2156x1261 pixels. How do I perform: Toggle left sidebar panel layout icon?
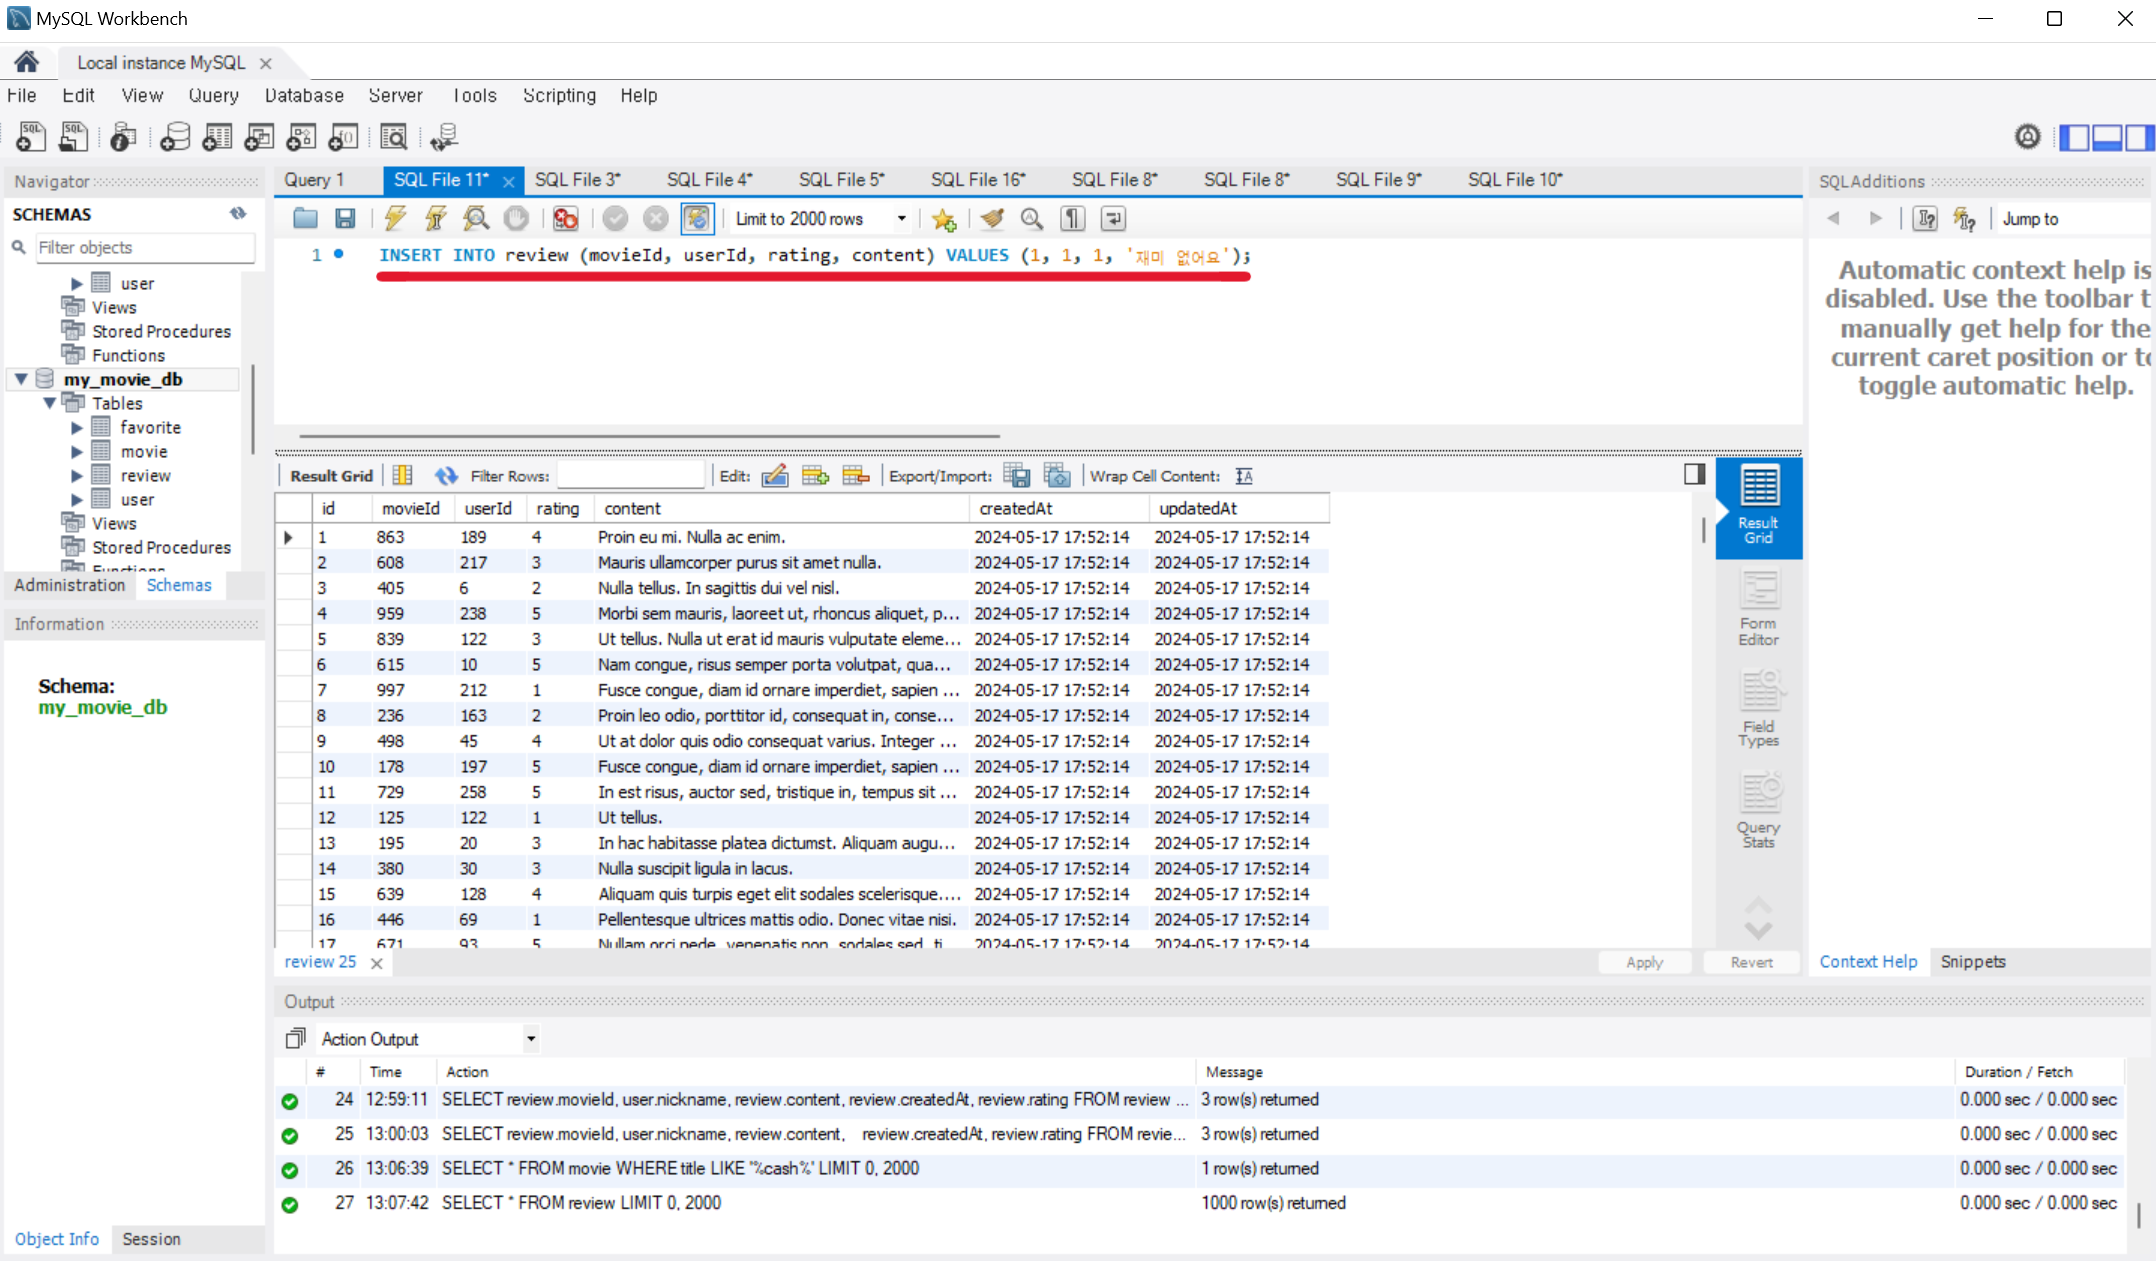point(2074,137)
